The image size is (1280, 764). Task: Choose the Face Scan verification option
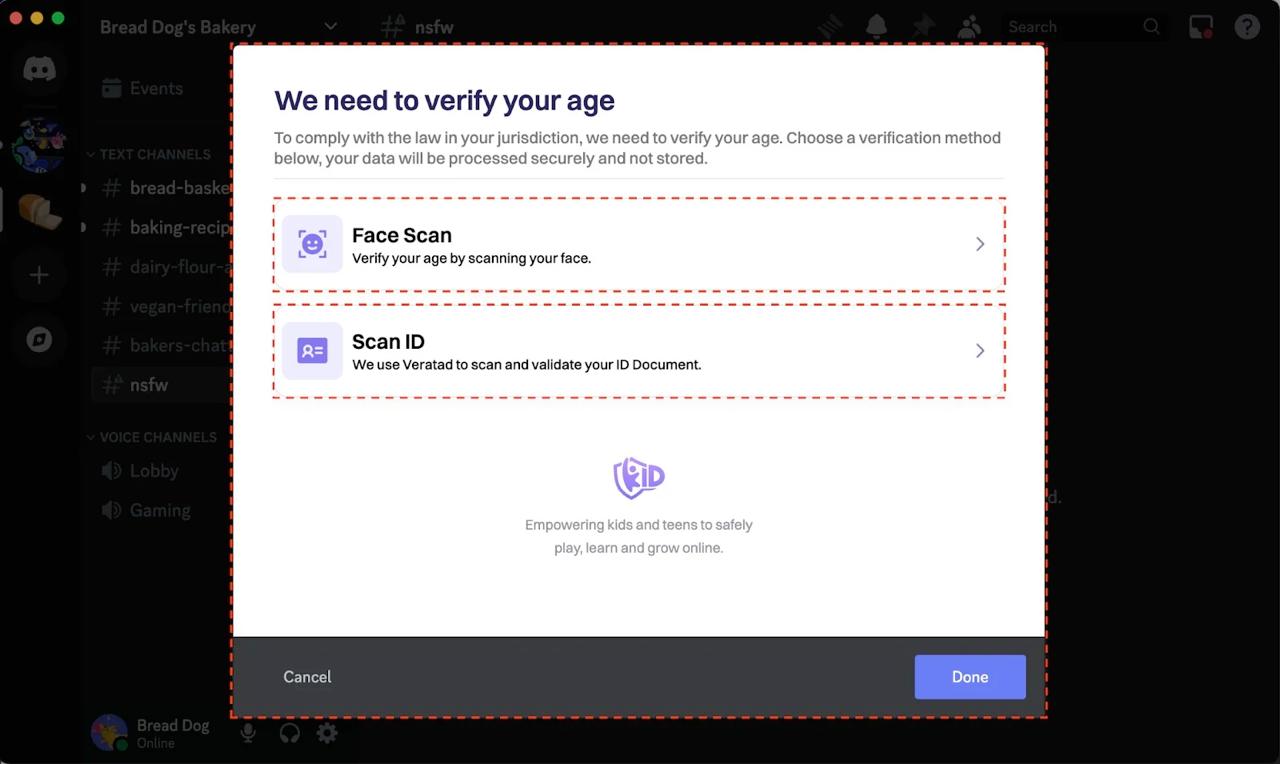pyautogui.click(x=639, y=245)
